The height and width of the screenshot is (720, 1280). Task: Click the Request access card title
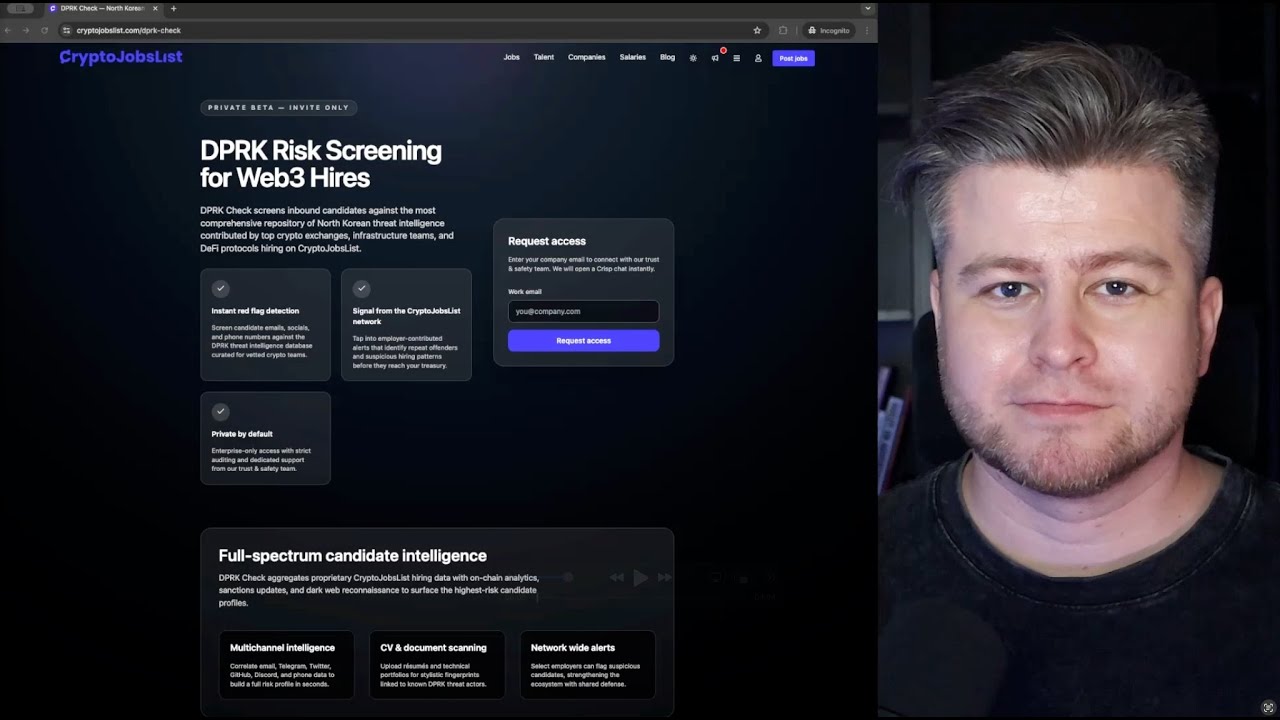click(x=547, y=241)
